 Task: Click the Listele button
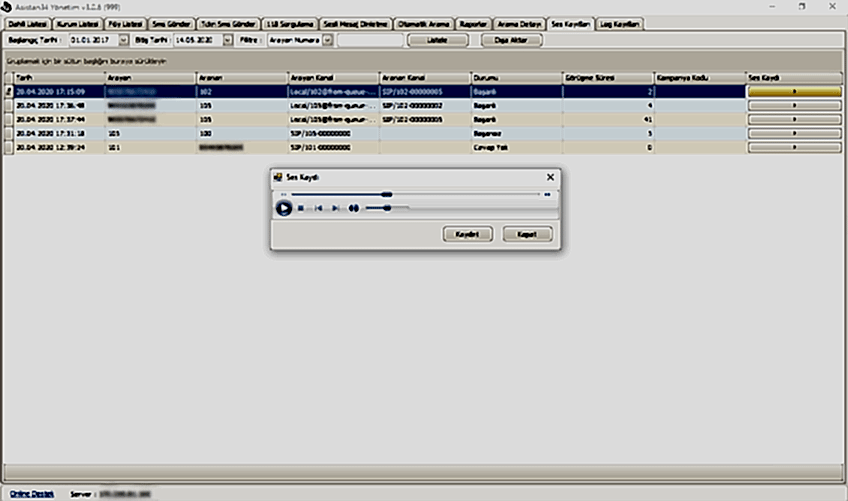click(x=437, y=40)
